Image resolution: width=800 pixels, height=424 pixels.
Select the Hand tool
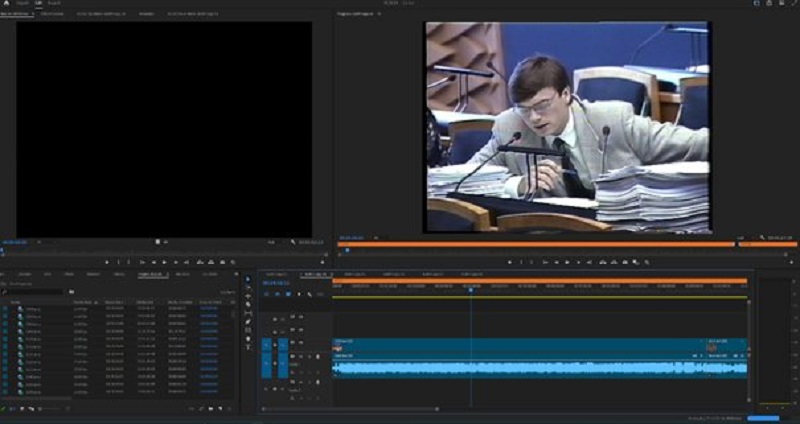pyautogui.click(x=248, y=338)
